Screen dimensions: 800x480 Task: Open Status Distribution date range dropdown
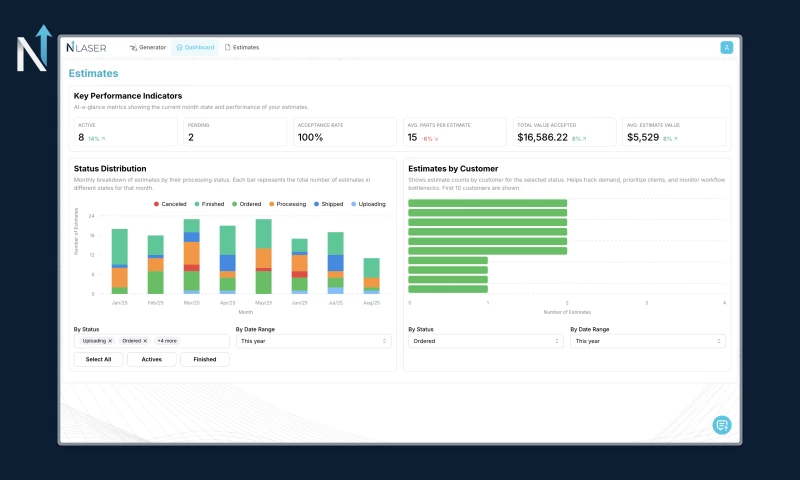pyautogui.click(x=313, y=341)
